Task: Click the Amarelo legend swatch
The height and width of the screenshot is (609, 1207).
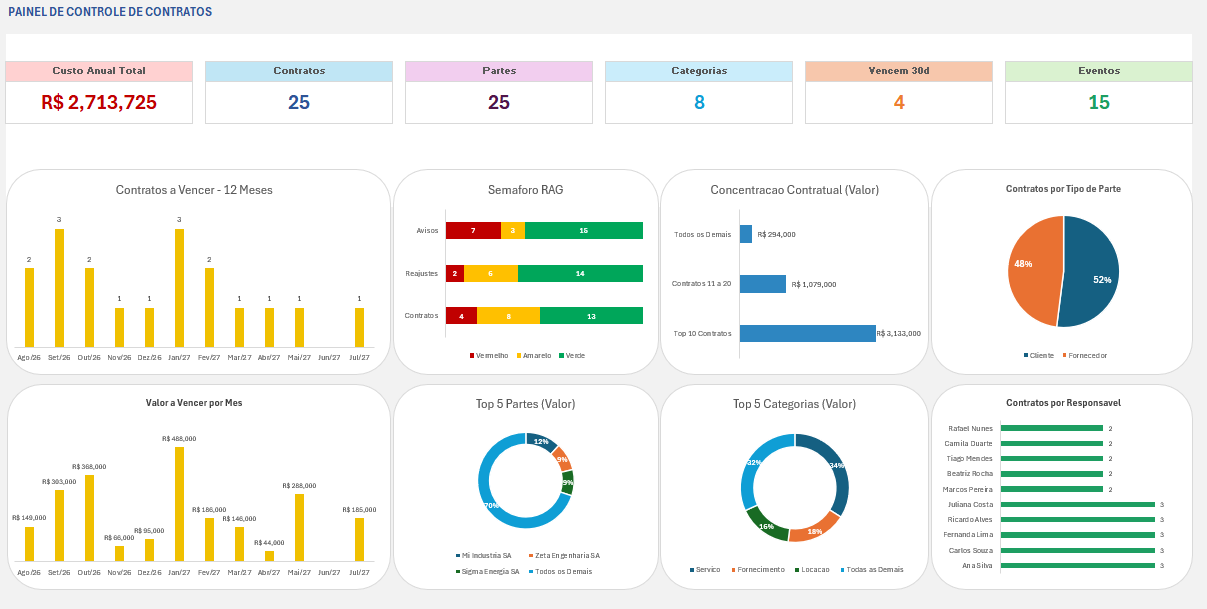Action: [519, 355]
